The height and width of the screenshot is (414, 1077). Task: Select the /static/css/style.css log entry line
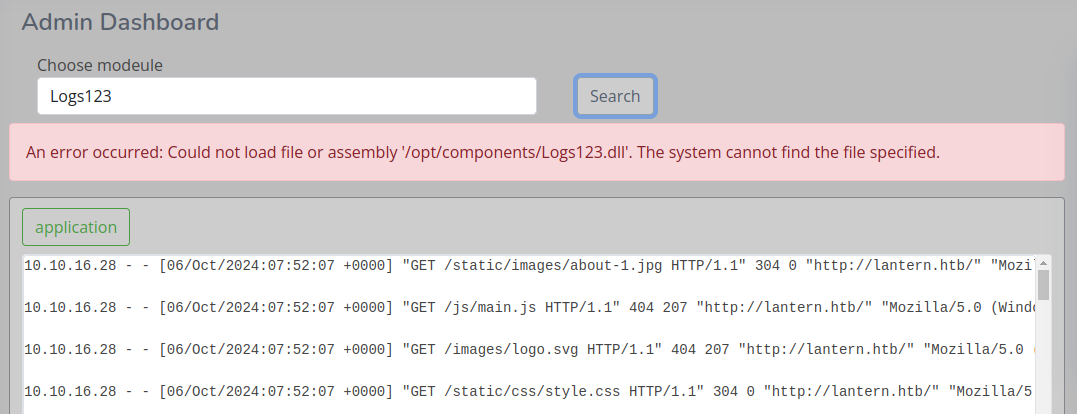[528, 391]
